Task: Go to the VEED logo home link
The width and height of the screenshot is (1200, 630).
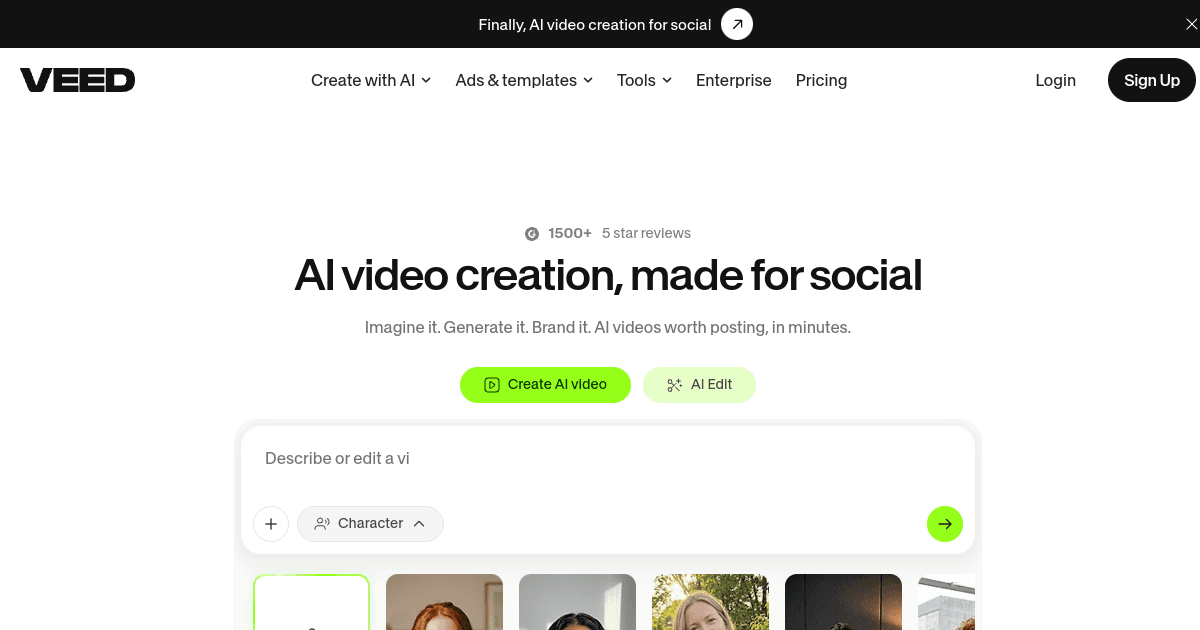Action: pos(77,80)
